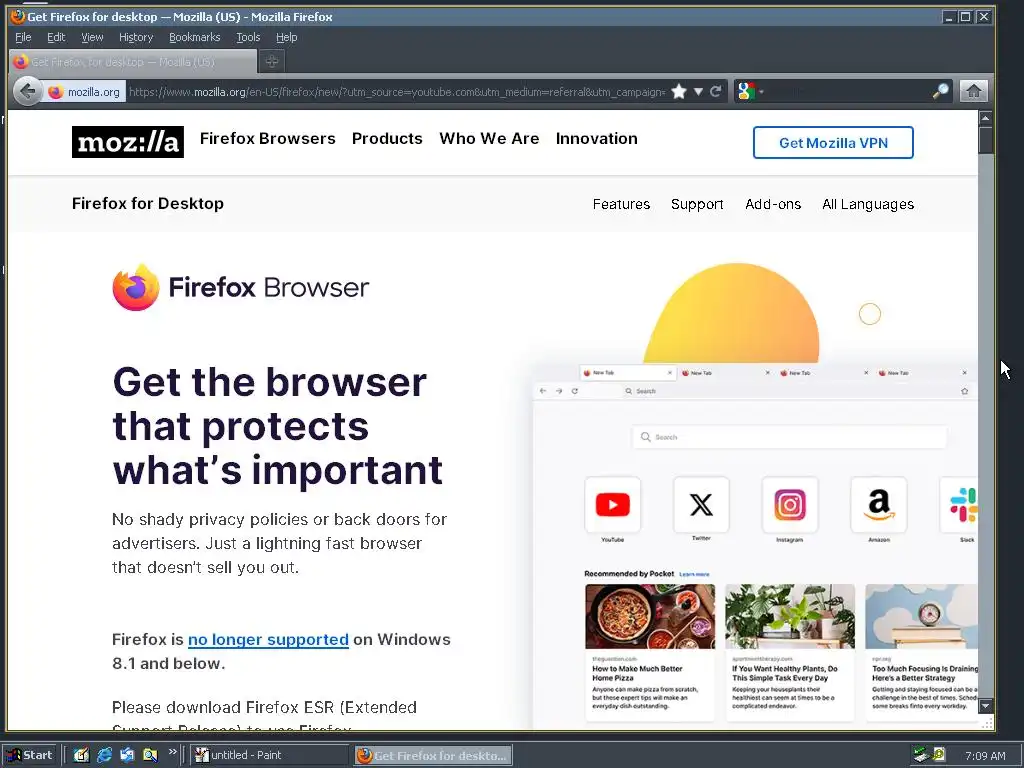Expand quick launch overflow chevron
This screenshot has height=768, width=1024.
click(172, 752)
